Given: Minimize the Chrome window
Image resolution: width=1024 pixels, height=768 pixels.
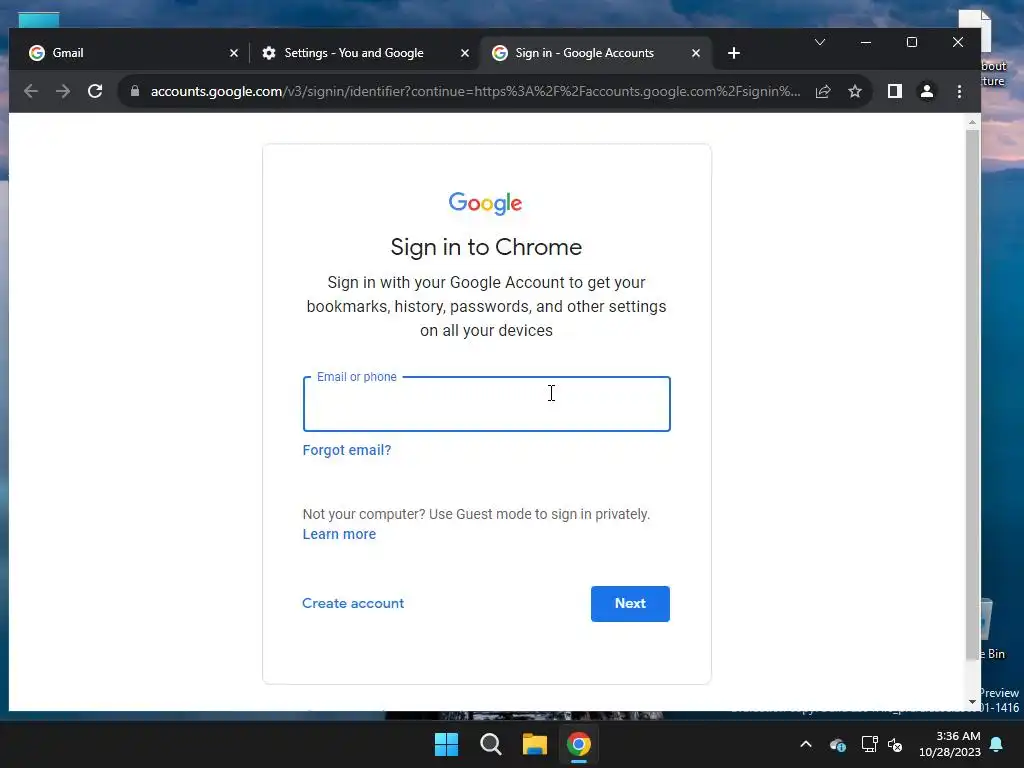Looking at the screenshot, I should click(866, 42).
